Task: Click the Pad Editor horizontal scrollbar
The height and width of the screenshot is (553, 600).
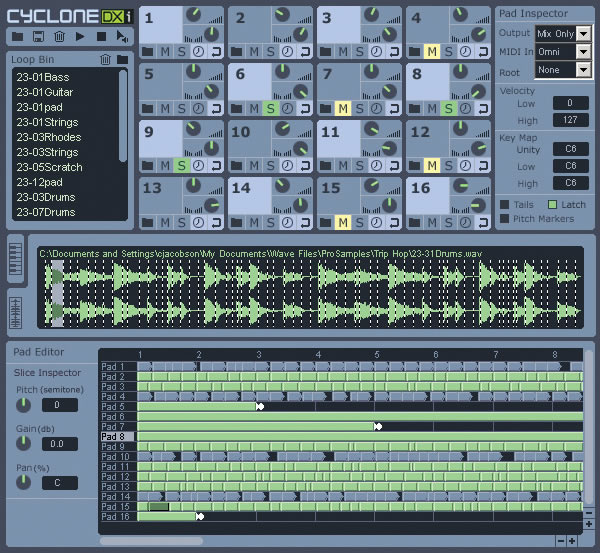Action: 151,541
